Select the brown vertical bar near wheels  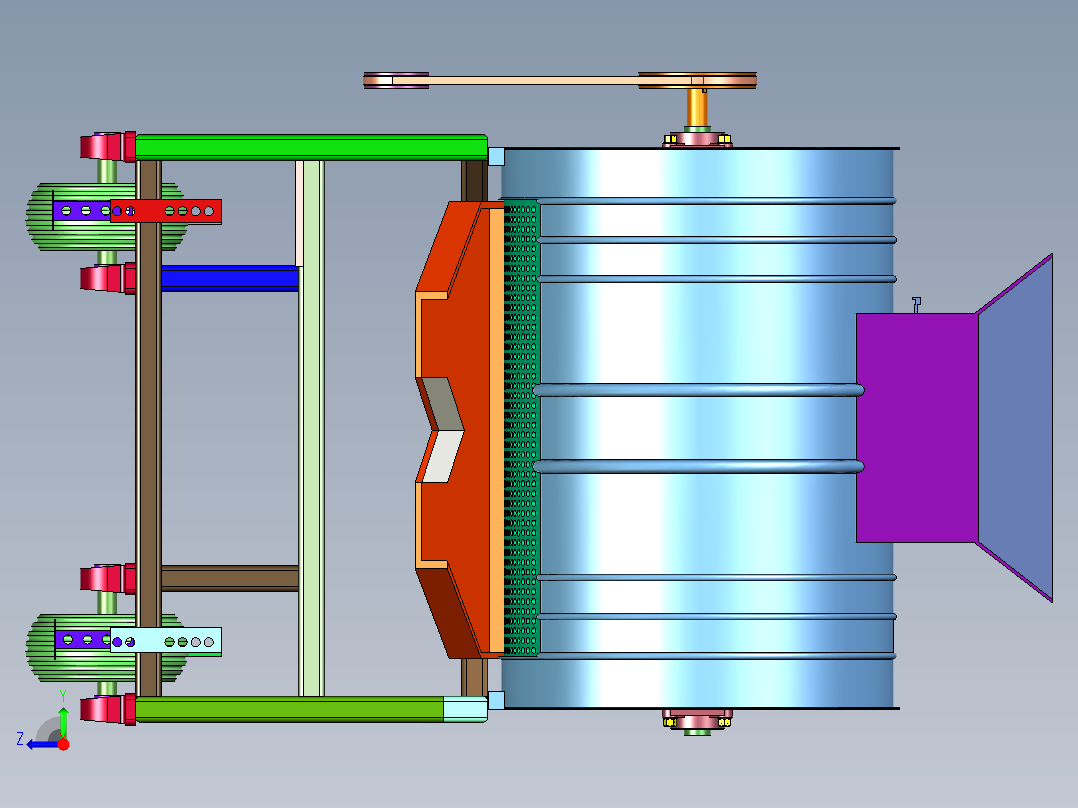click(148, 428)
